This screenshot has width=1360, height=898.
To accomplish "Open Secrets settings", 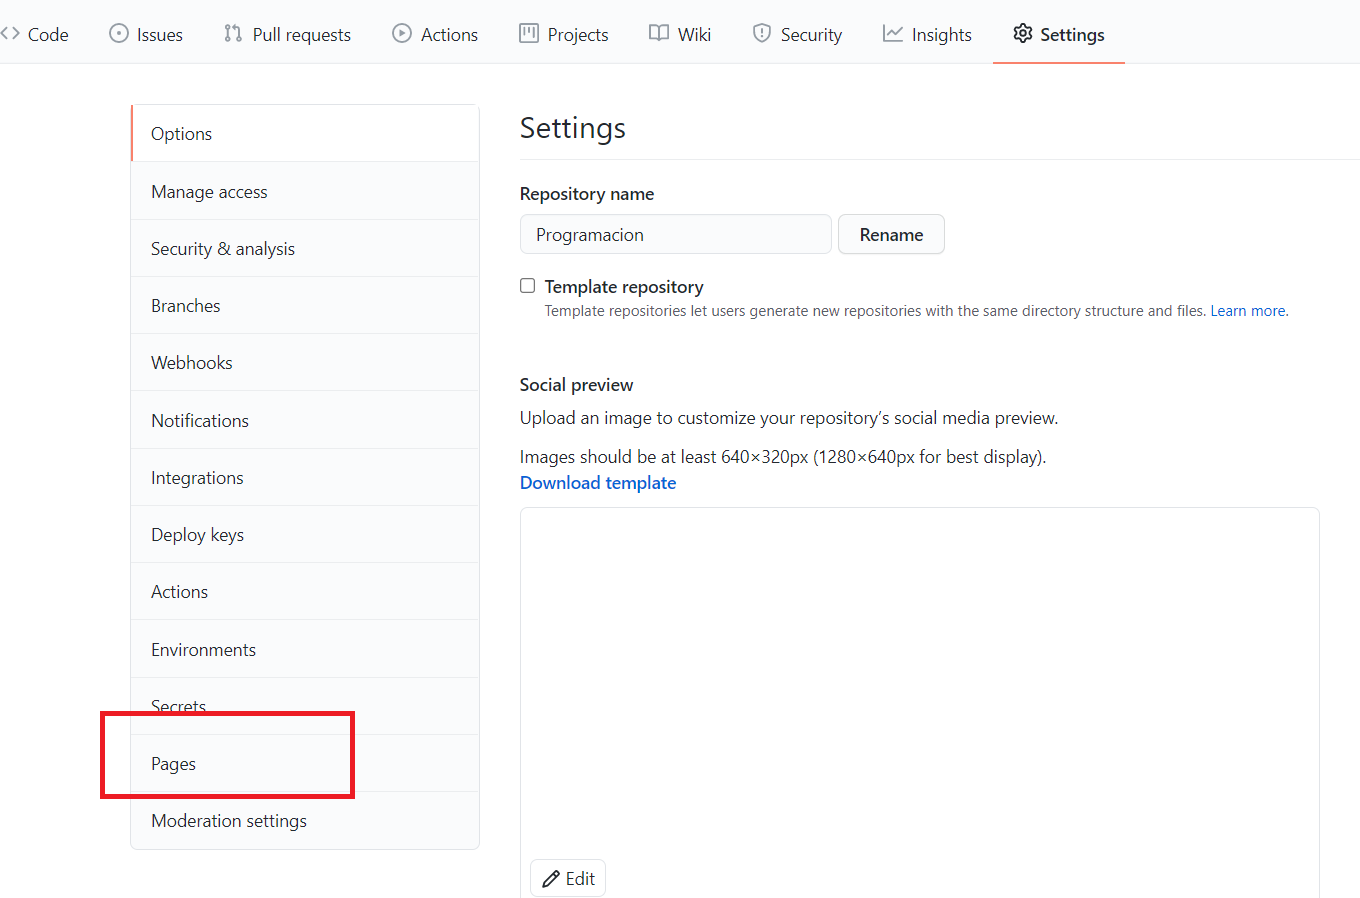I will (305, 706).
